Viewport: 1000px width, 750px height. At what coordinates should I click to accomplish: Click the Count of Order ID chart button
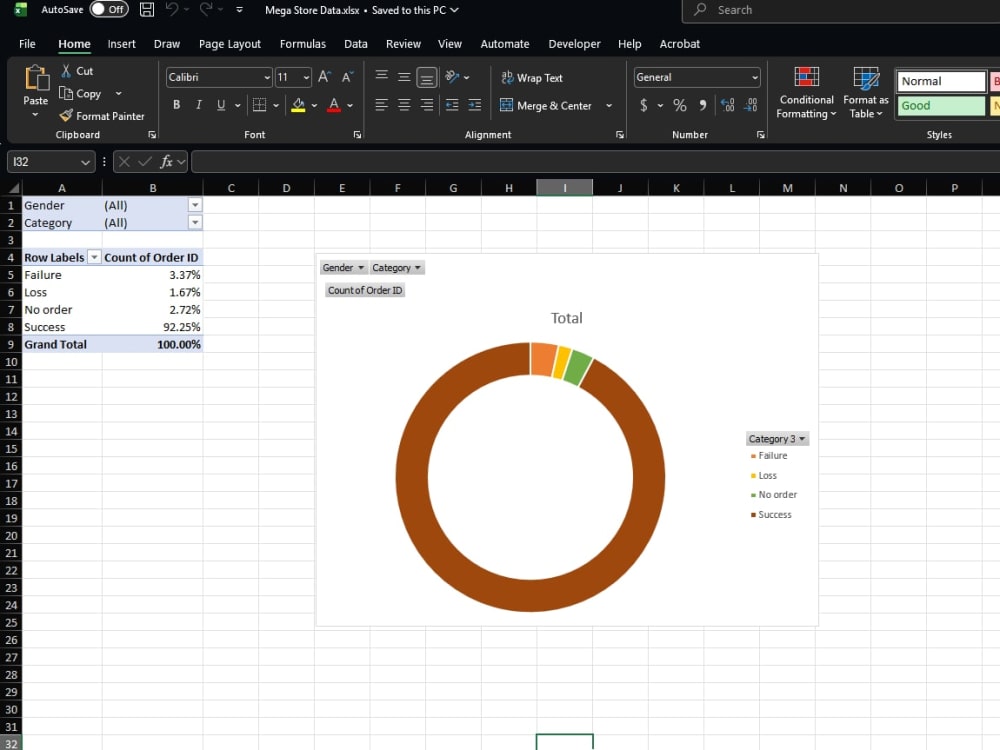[x=365, y=290]
